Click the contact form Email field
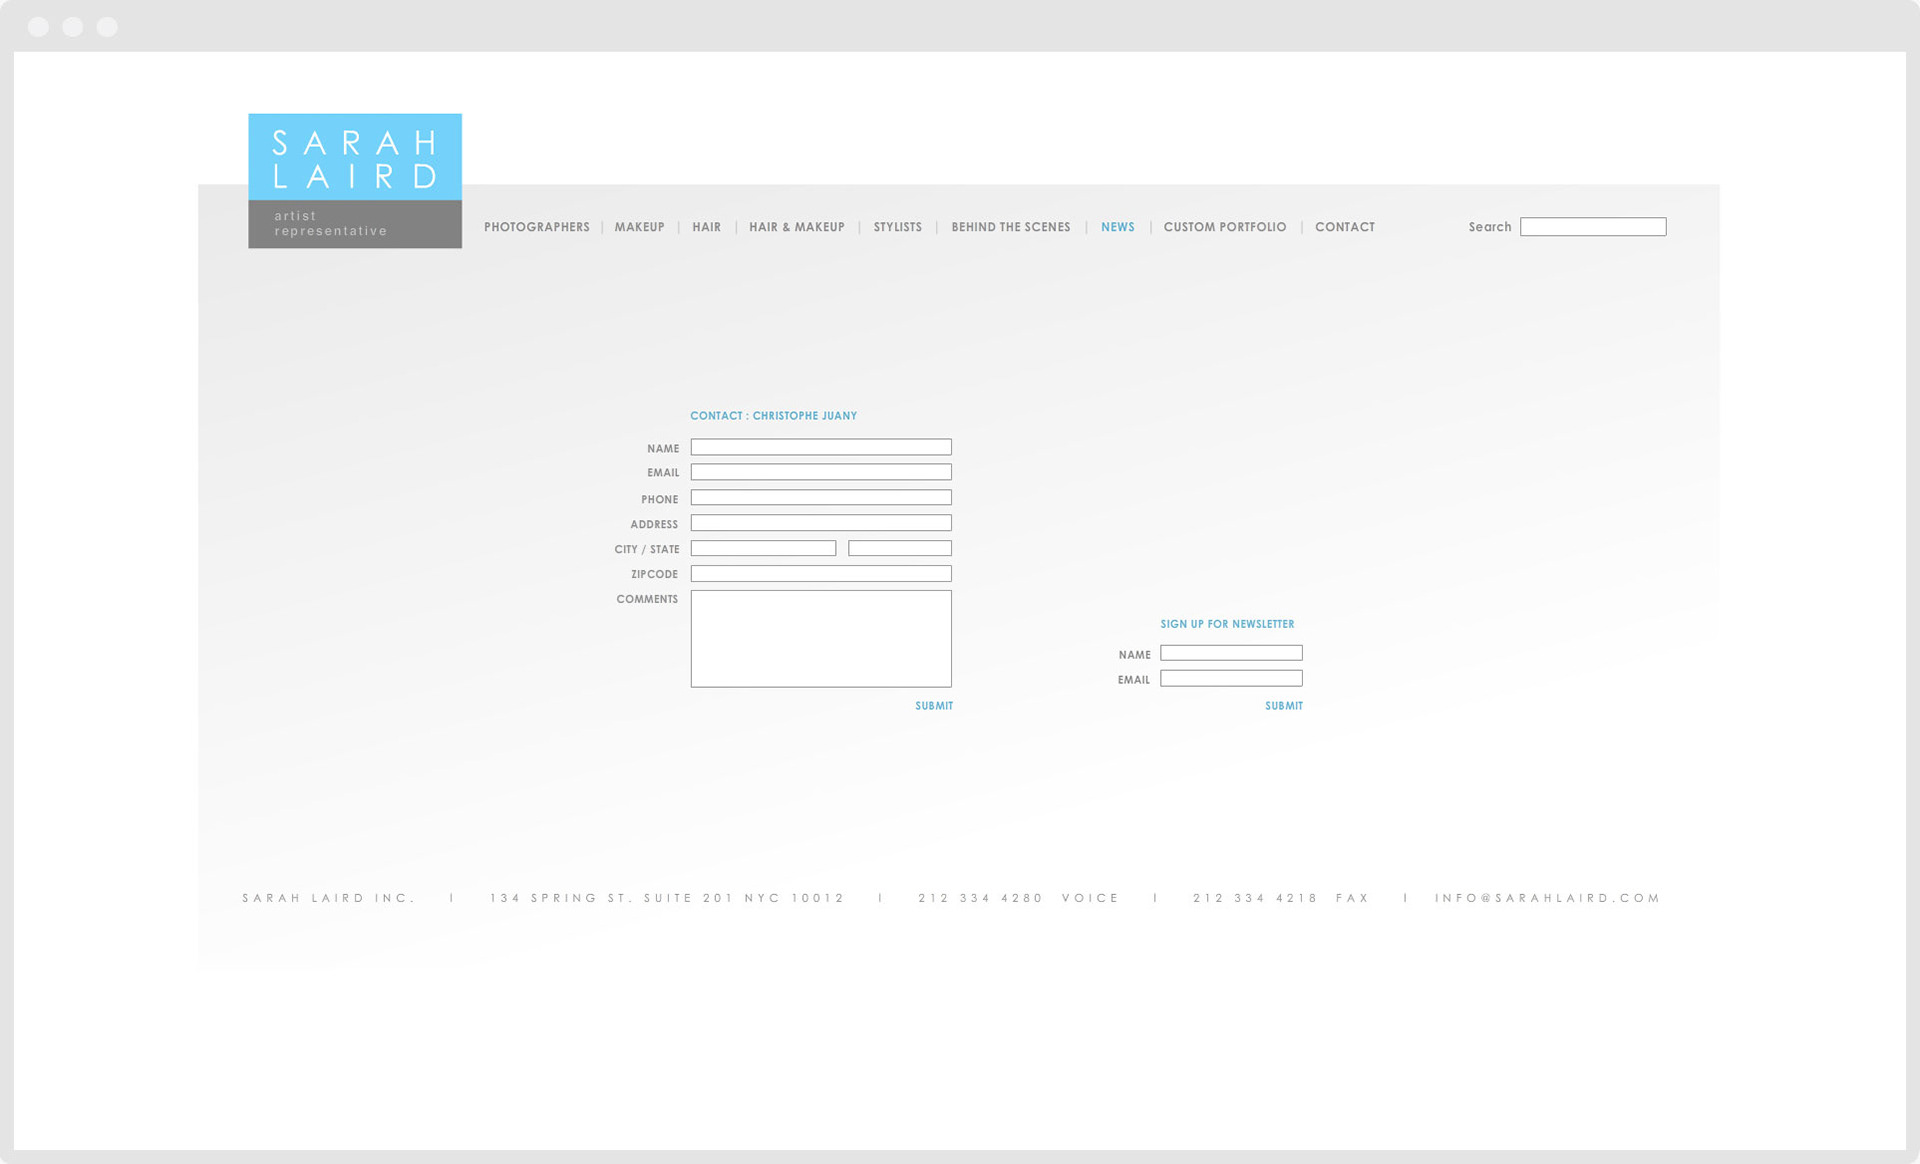The image size is (1920, 1164). [820, 472]
